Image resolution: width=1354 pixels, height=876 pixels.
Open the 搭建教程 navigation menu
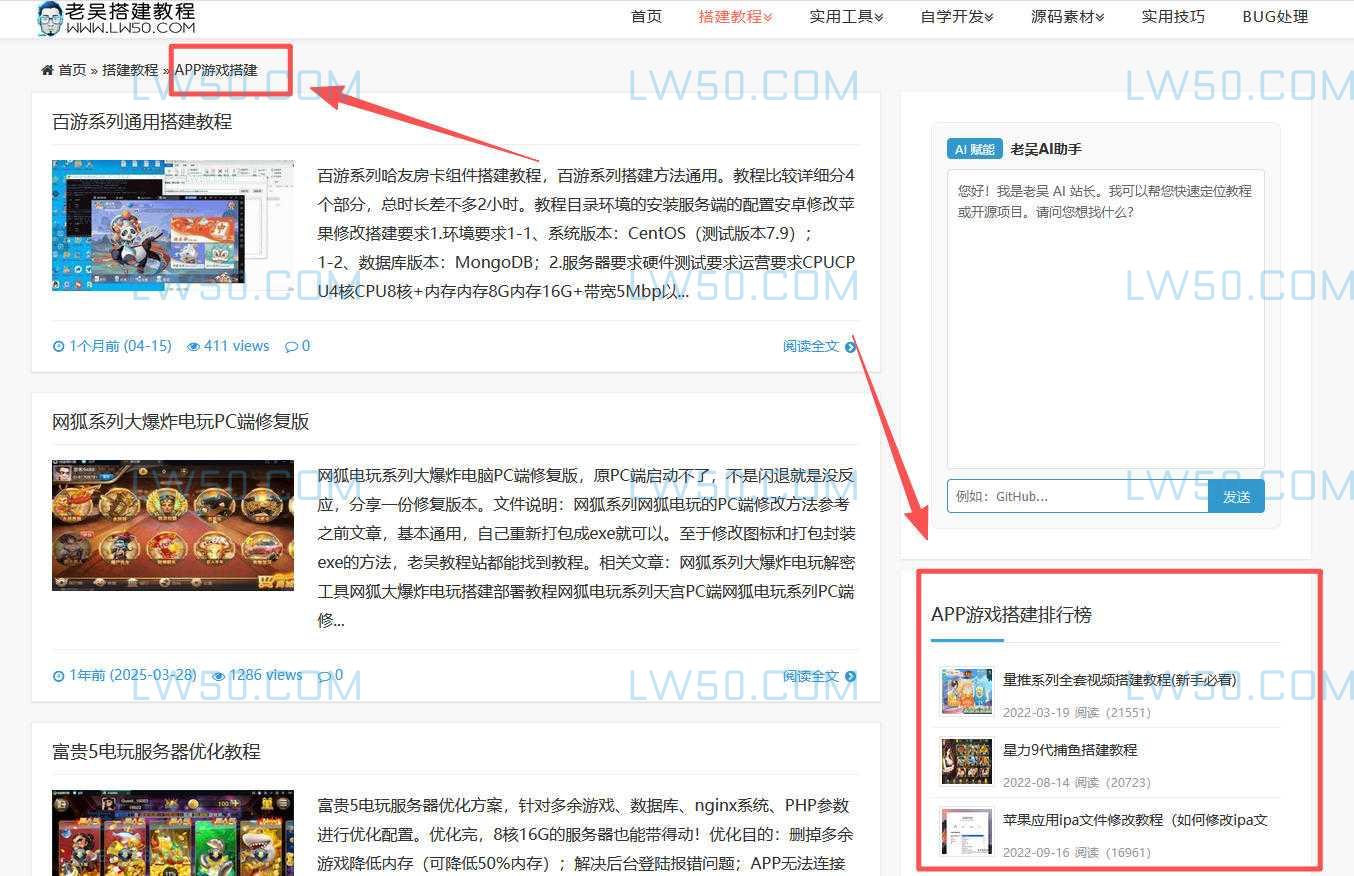tap(735, 16)
